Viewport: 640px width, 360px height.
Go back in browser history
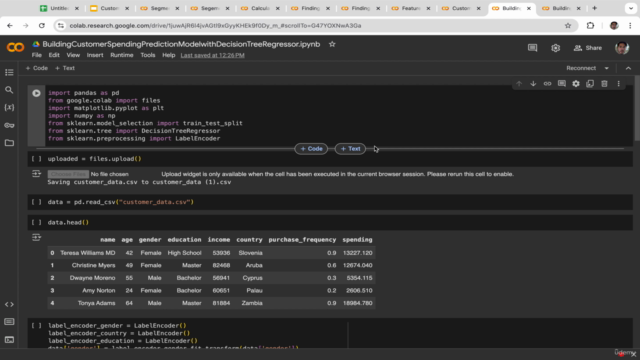(10, 25)
